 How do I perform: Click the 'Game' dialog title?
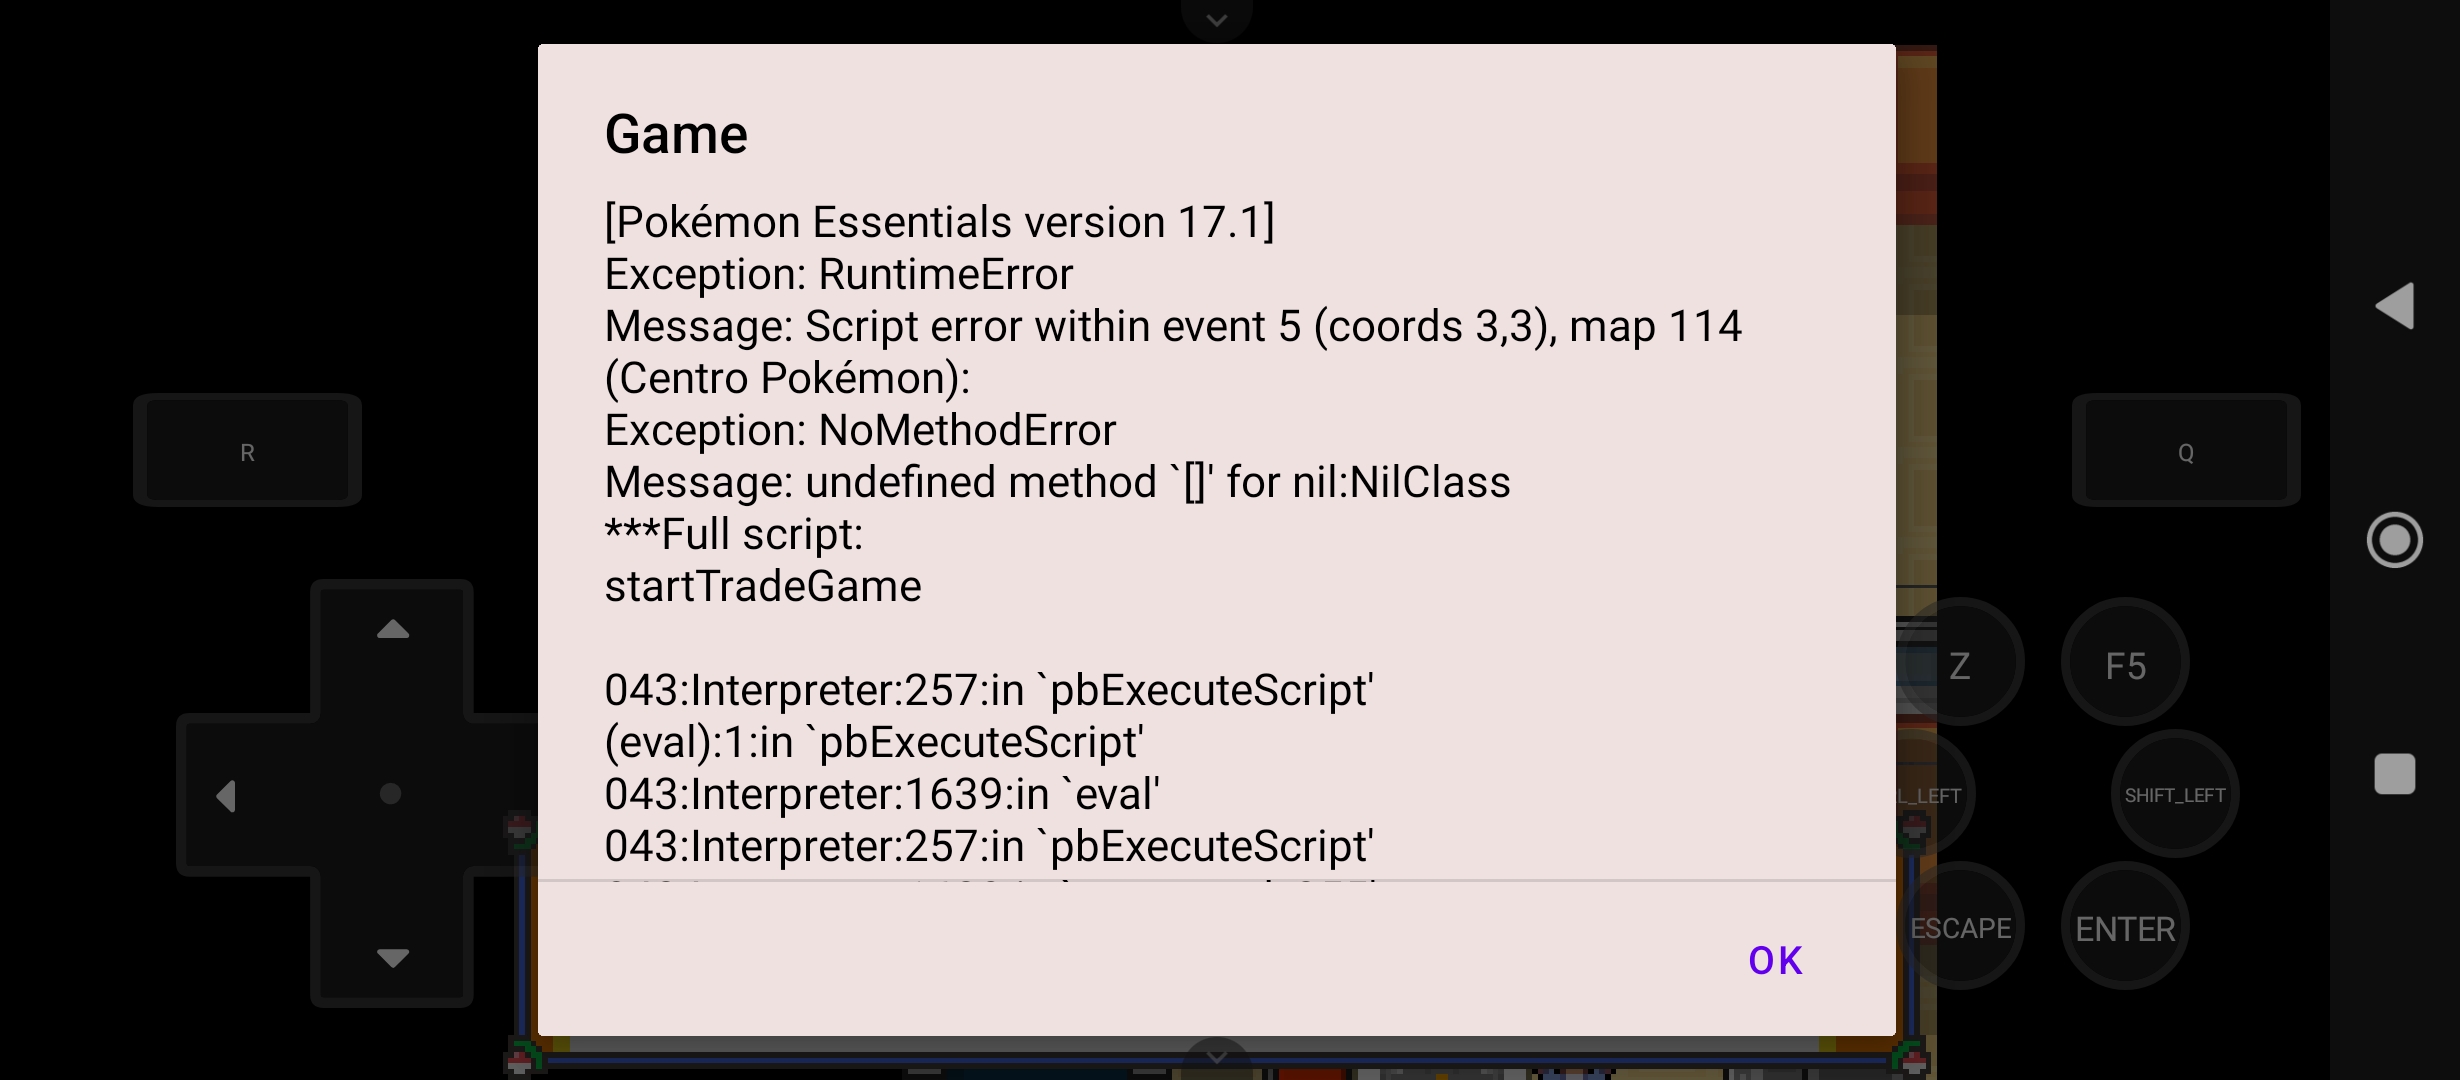pyautogui.click(x=676, y=134)
